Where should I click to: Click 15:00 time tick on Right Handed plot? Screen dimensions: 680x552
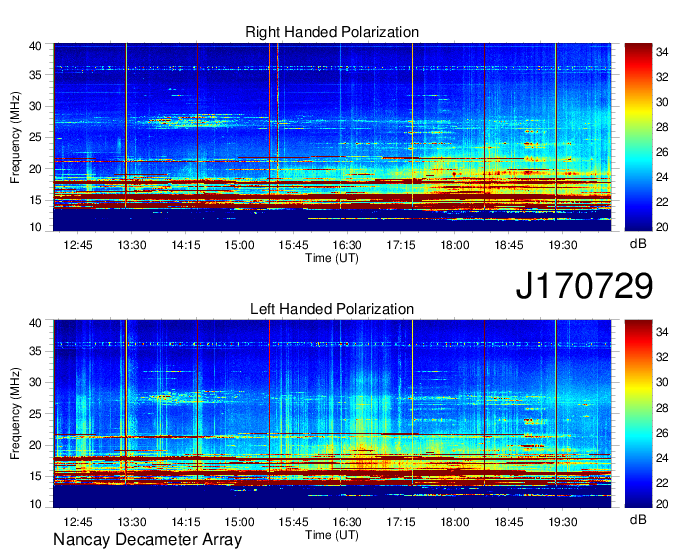pyautogui.click(x=239, y=245)
